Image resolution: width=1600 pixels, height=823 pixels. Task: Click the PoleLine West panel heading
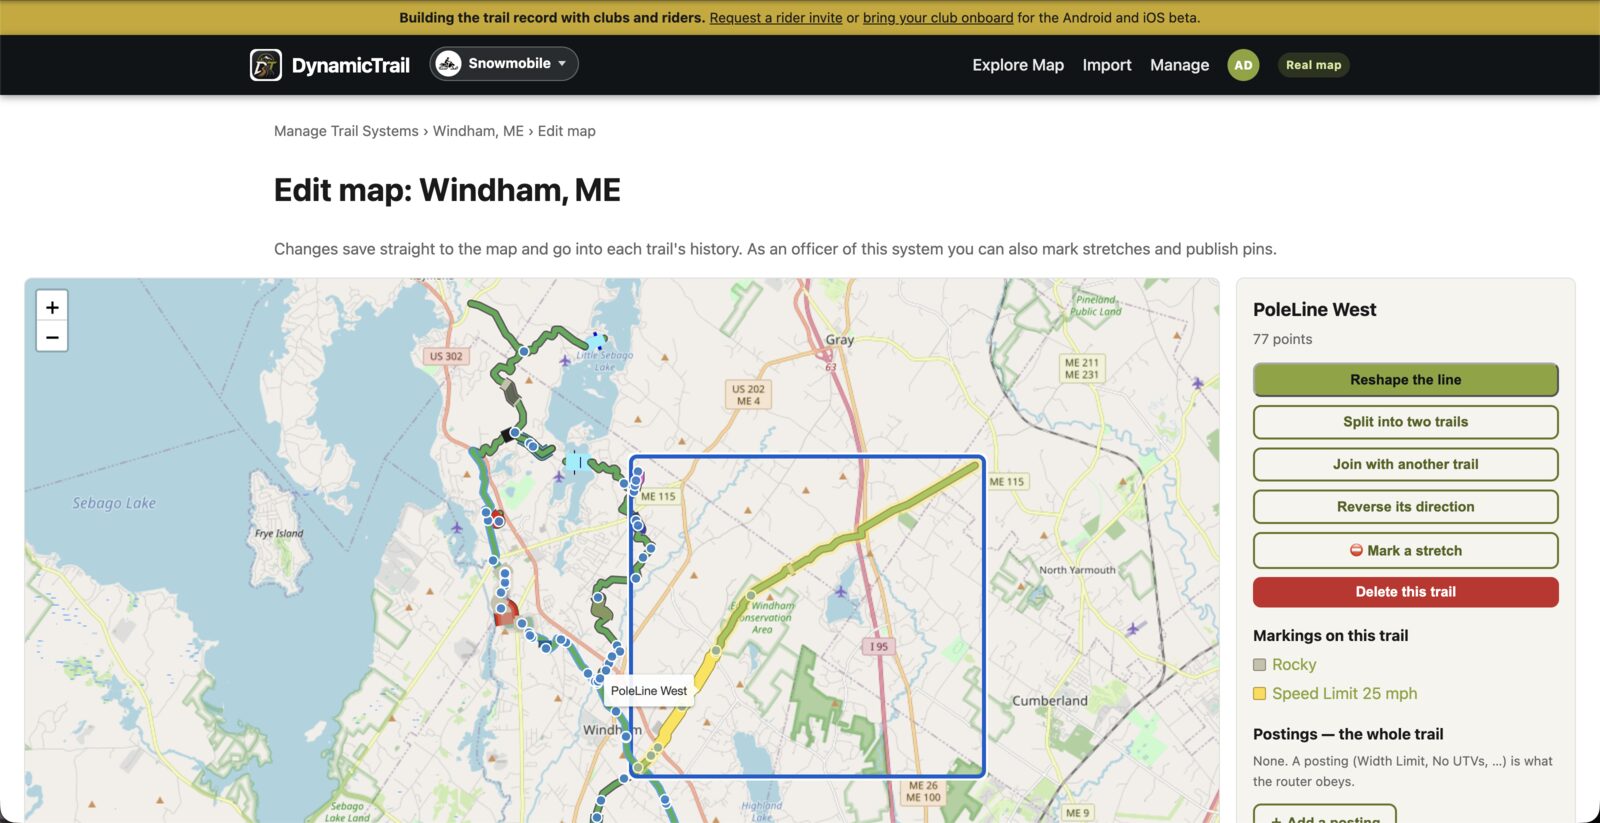pyautogui.click(x=1314, y=310)
